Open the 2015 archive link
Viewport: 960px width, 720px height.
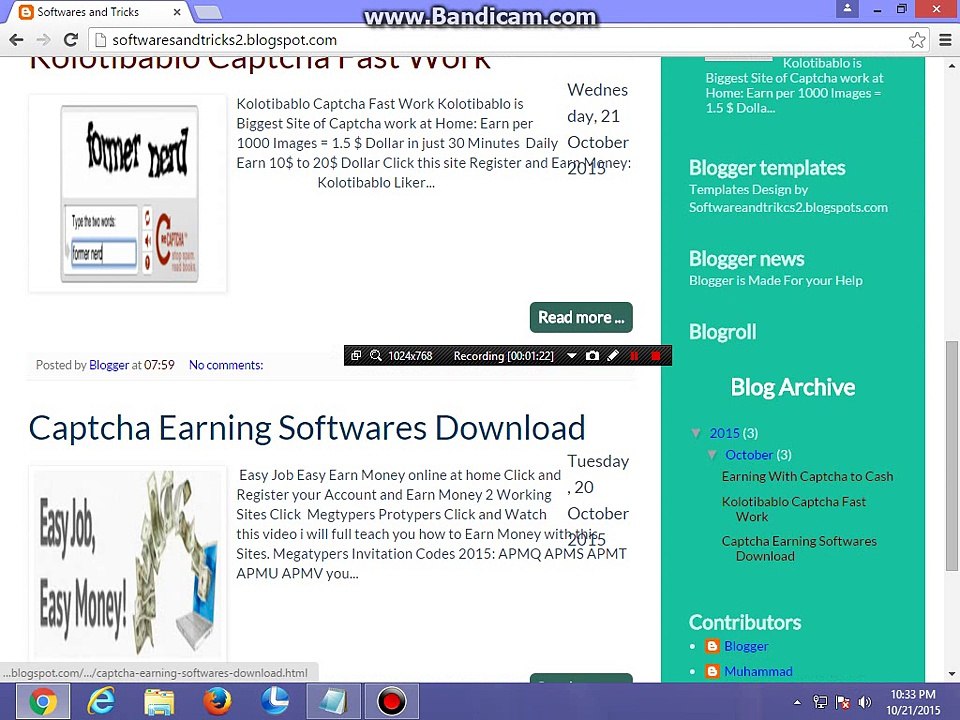pyautogui.click(x=724, y=433)
